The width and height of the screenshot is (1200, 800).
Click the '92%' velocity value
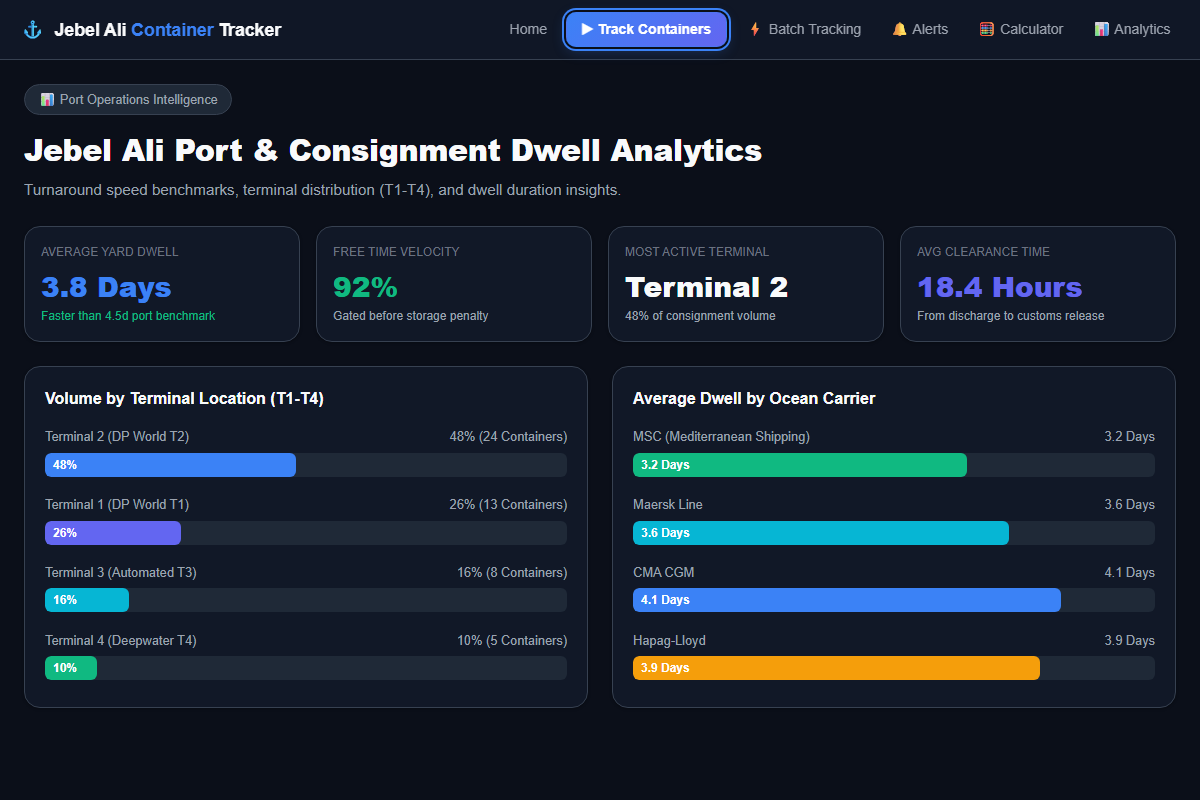coord(365,288)
